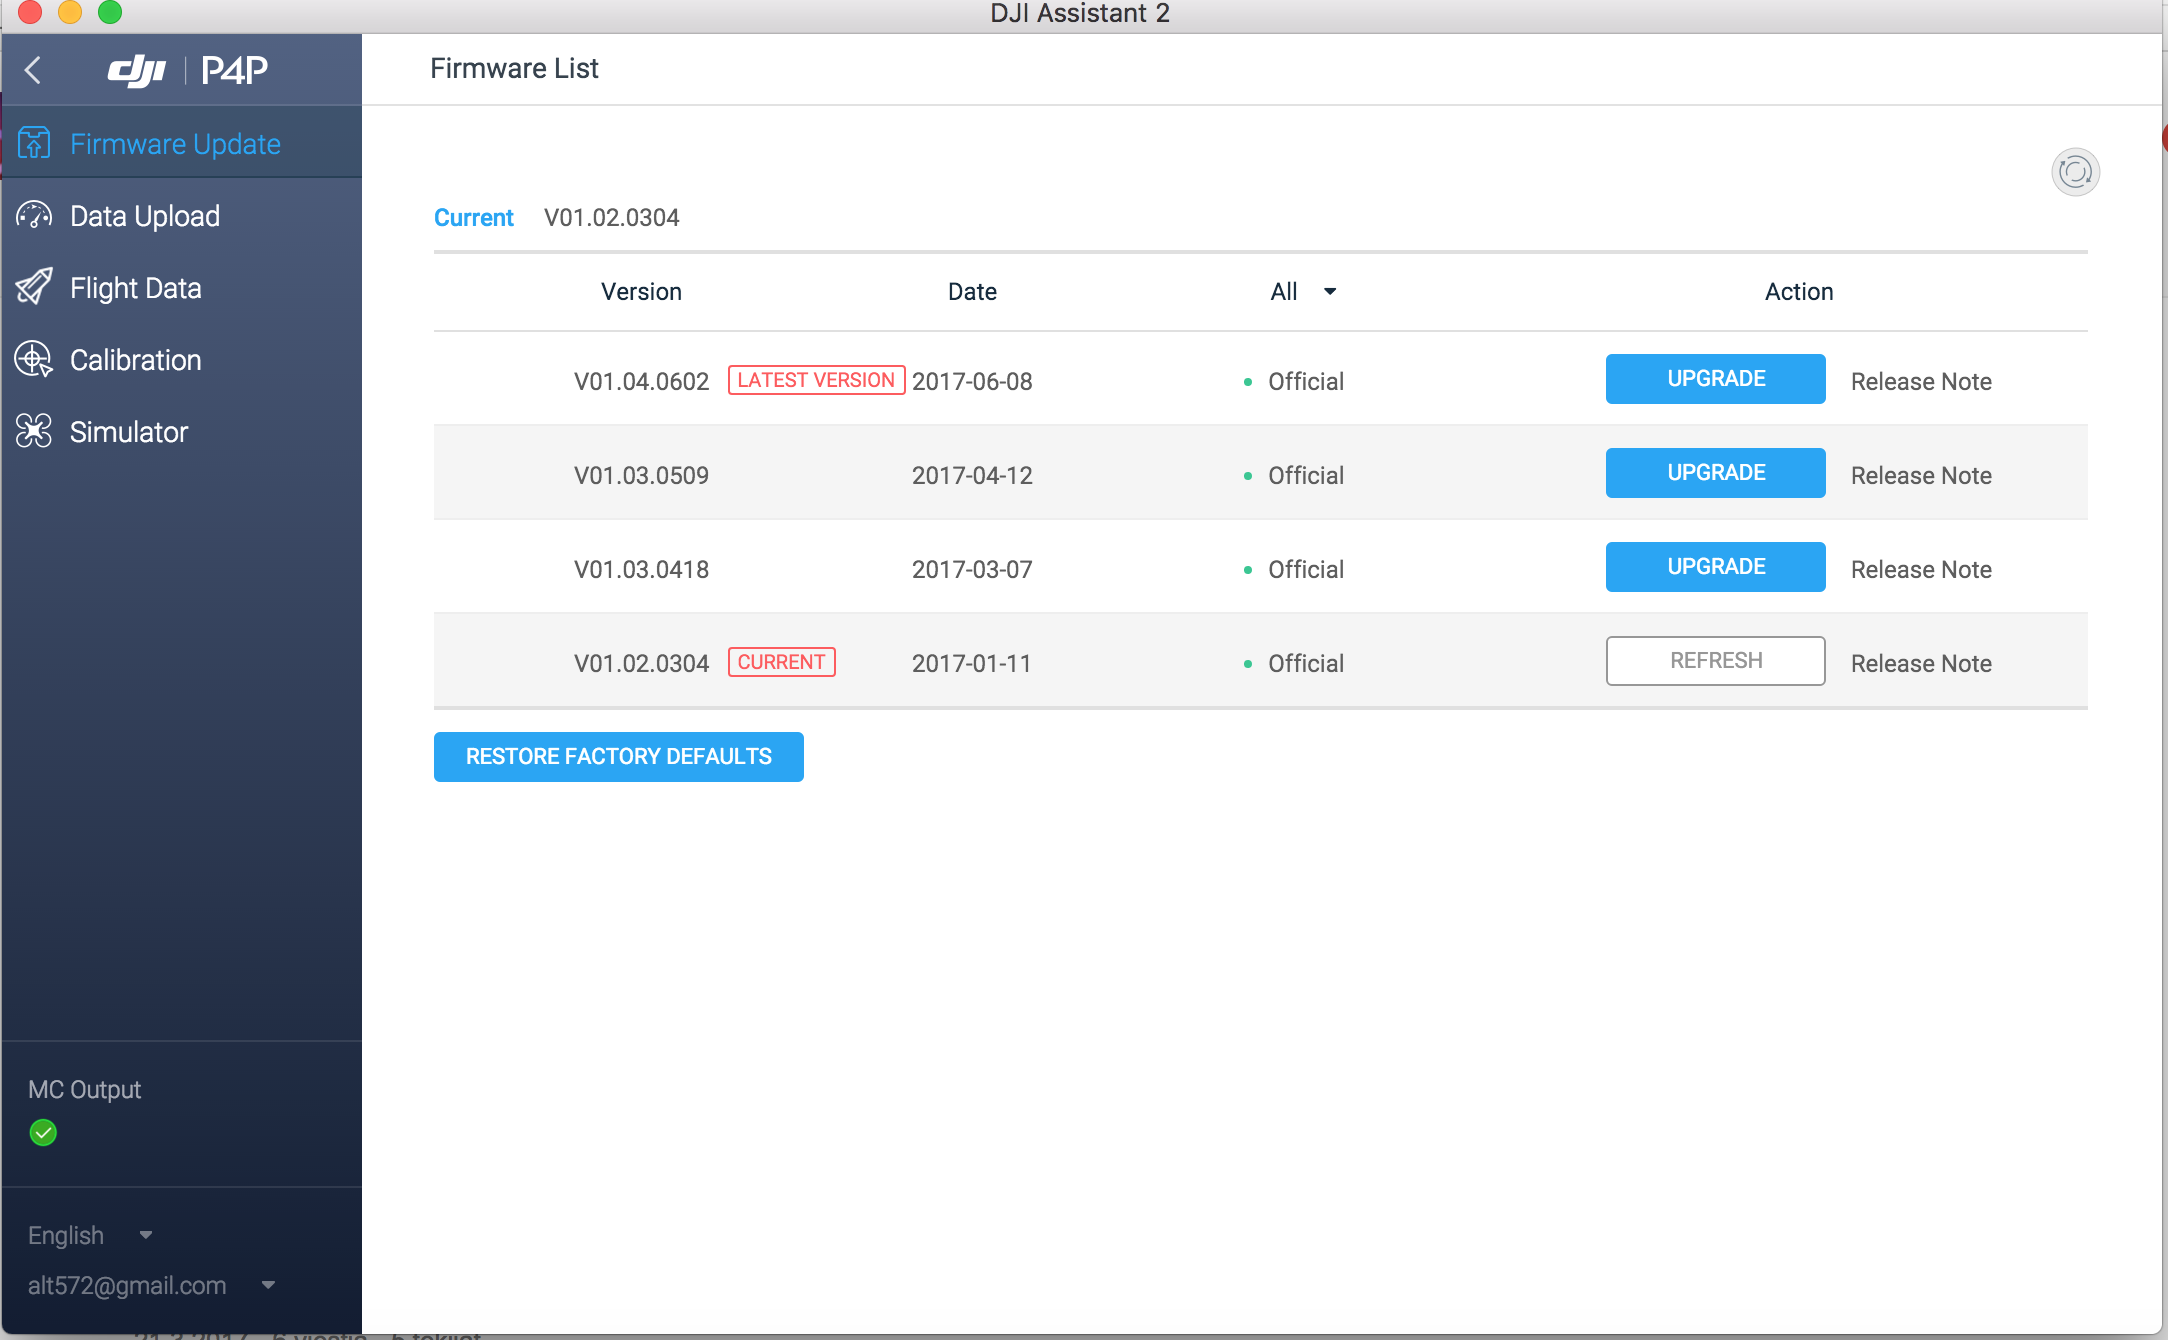Click the Data Upload gauge icon

pyautogui.click(x=34, y=216)
